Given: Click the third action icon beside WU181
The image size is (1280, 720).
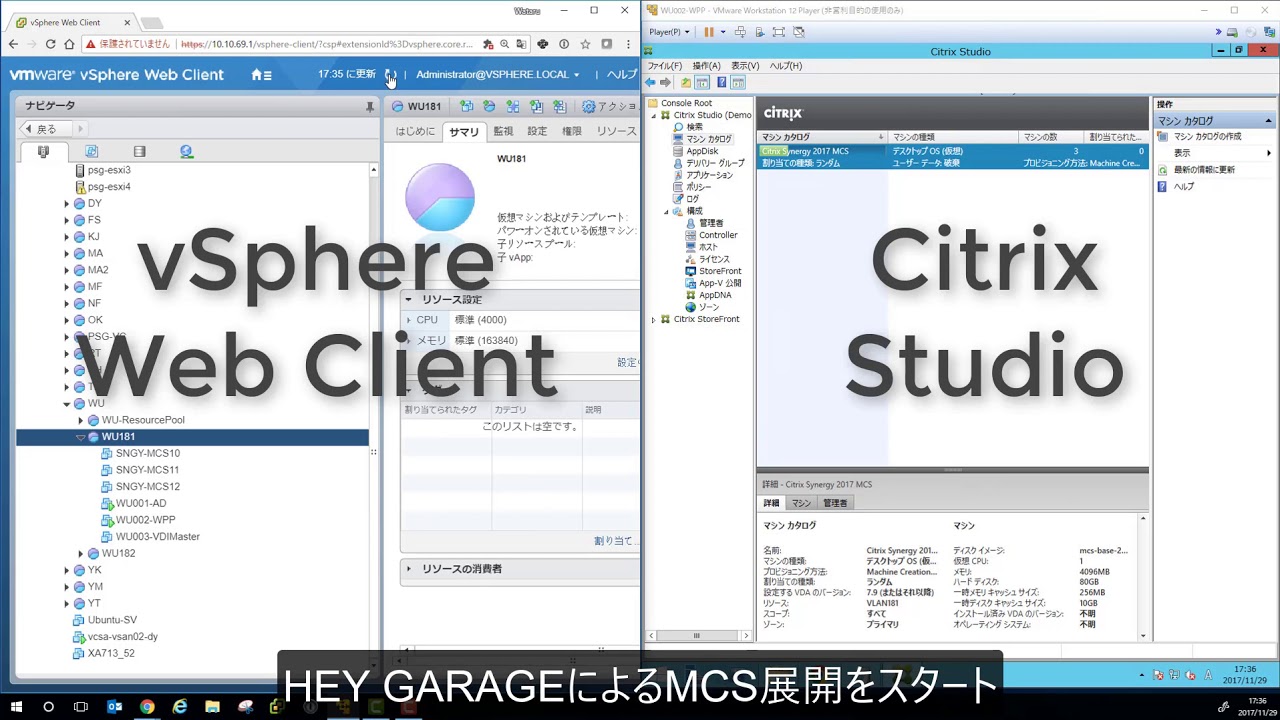Looking at the screenshot, I should coord(513,106).
